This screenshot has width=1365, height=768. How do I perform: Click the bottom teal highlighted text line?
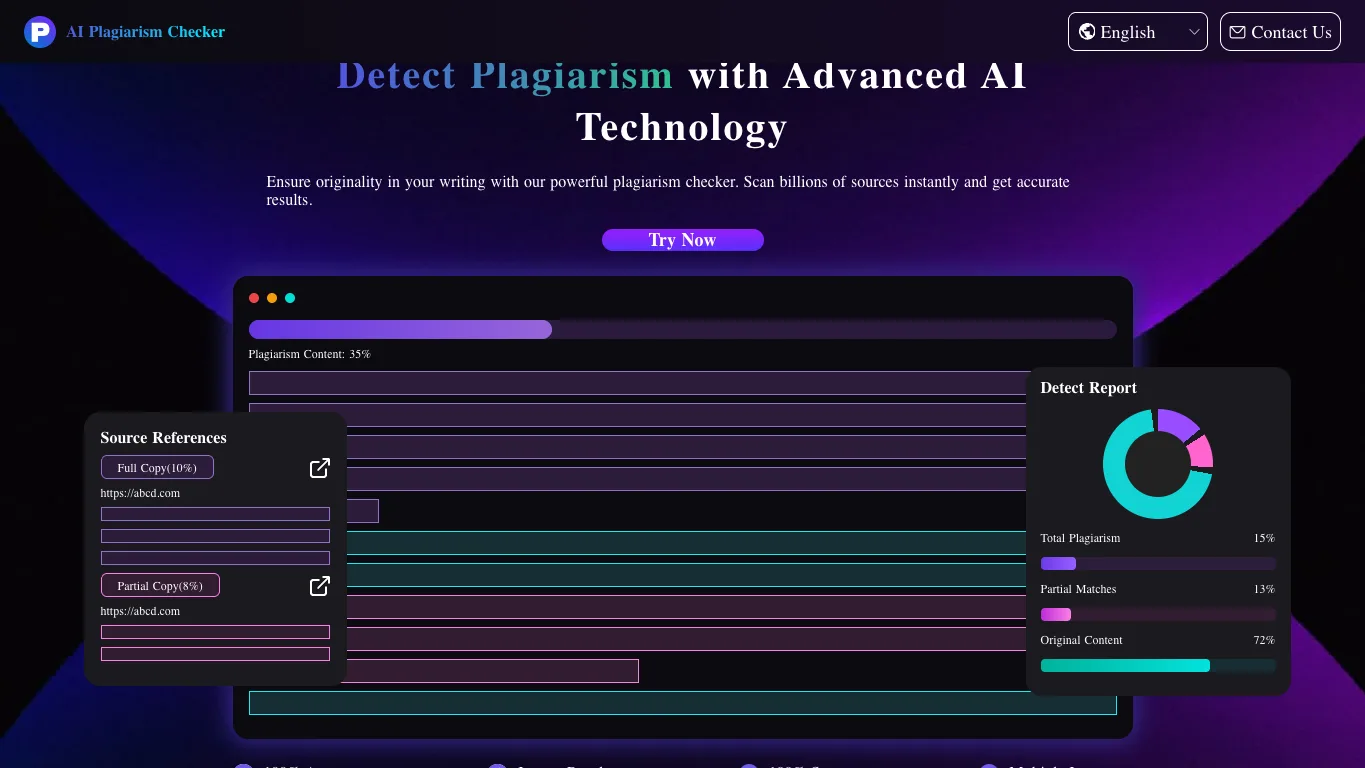[x=683, y=703]
